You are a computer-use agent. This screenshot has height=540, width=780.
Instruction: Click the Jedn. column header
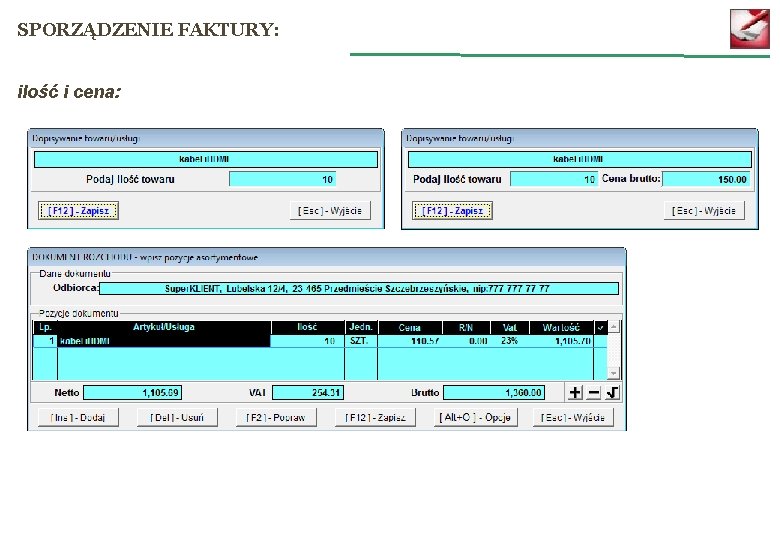tap(361, 327)
